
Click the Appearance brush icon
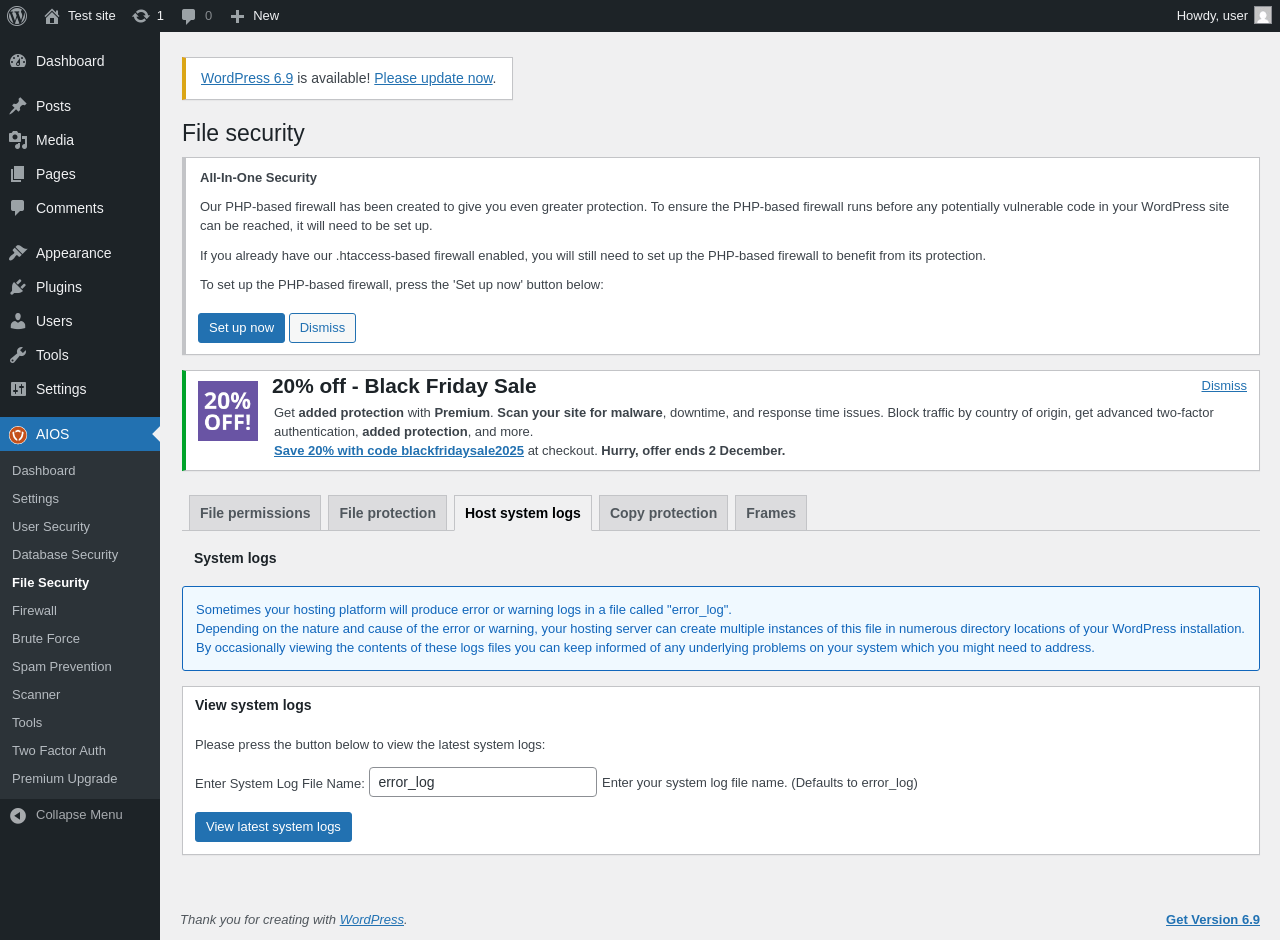pos(18,253)
